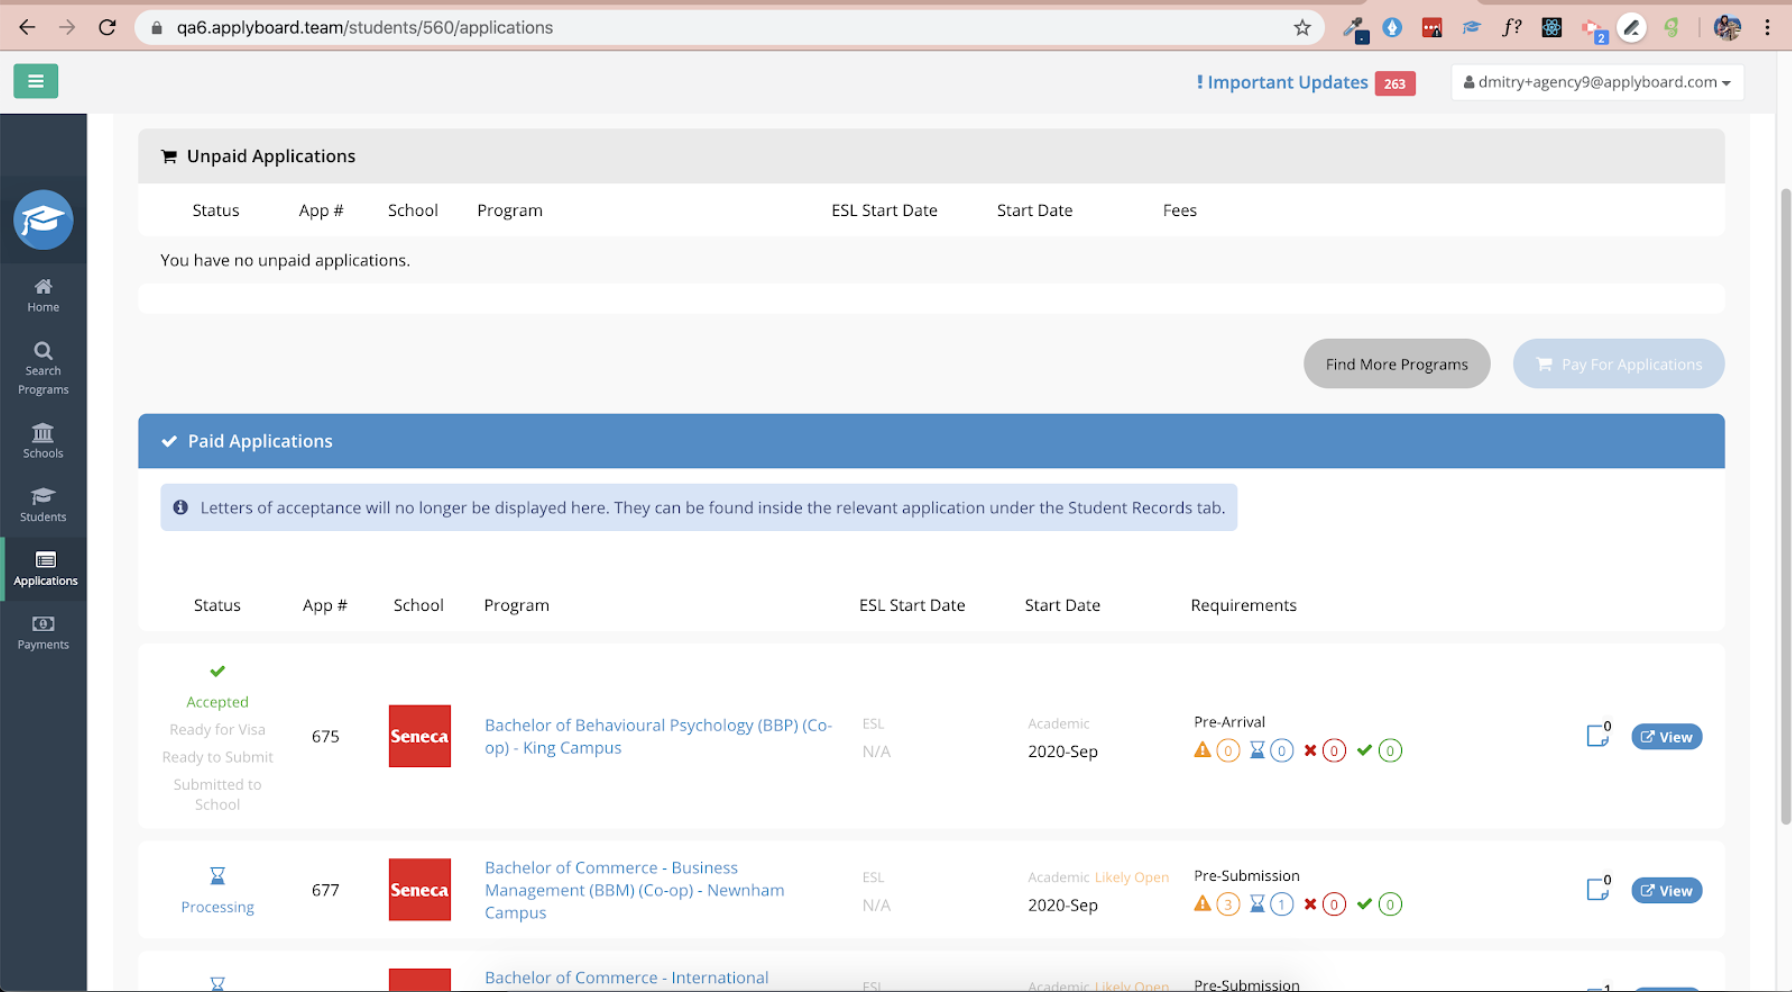The width and height of the screenshot is (1792, 992).
Task: Bookmark page with star icon
Action: click(1302, 28)
